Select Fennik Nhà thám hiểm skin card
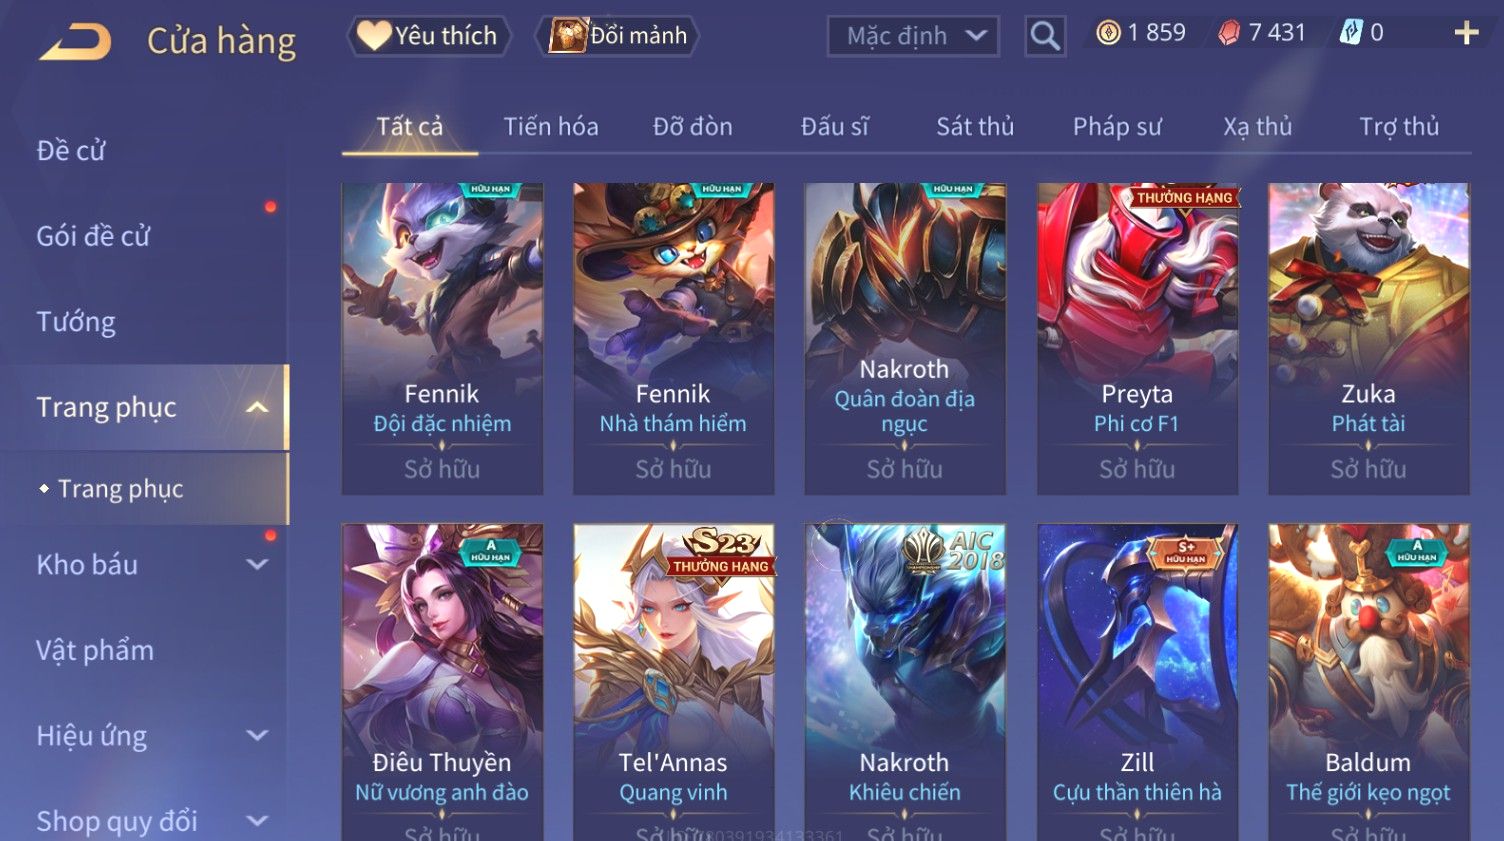This screenshot has height=841, width=1504. click(673, 338)
